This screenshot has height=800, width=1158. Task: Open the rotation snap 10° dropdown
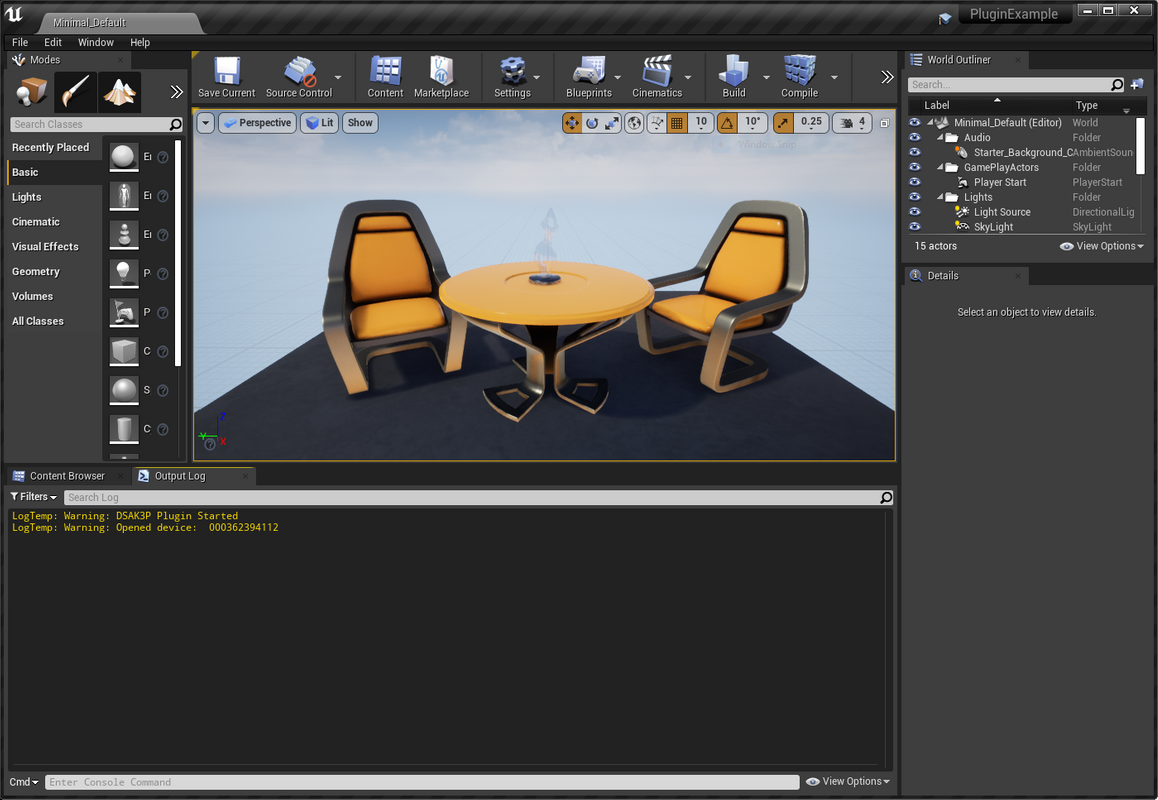click(x=753, y=123)
